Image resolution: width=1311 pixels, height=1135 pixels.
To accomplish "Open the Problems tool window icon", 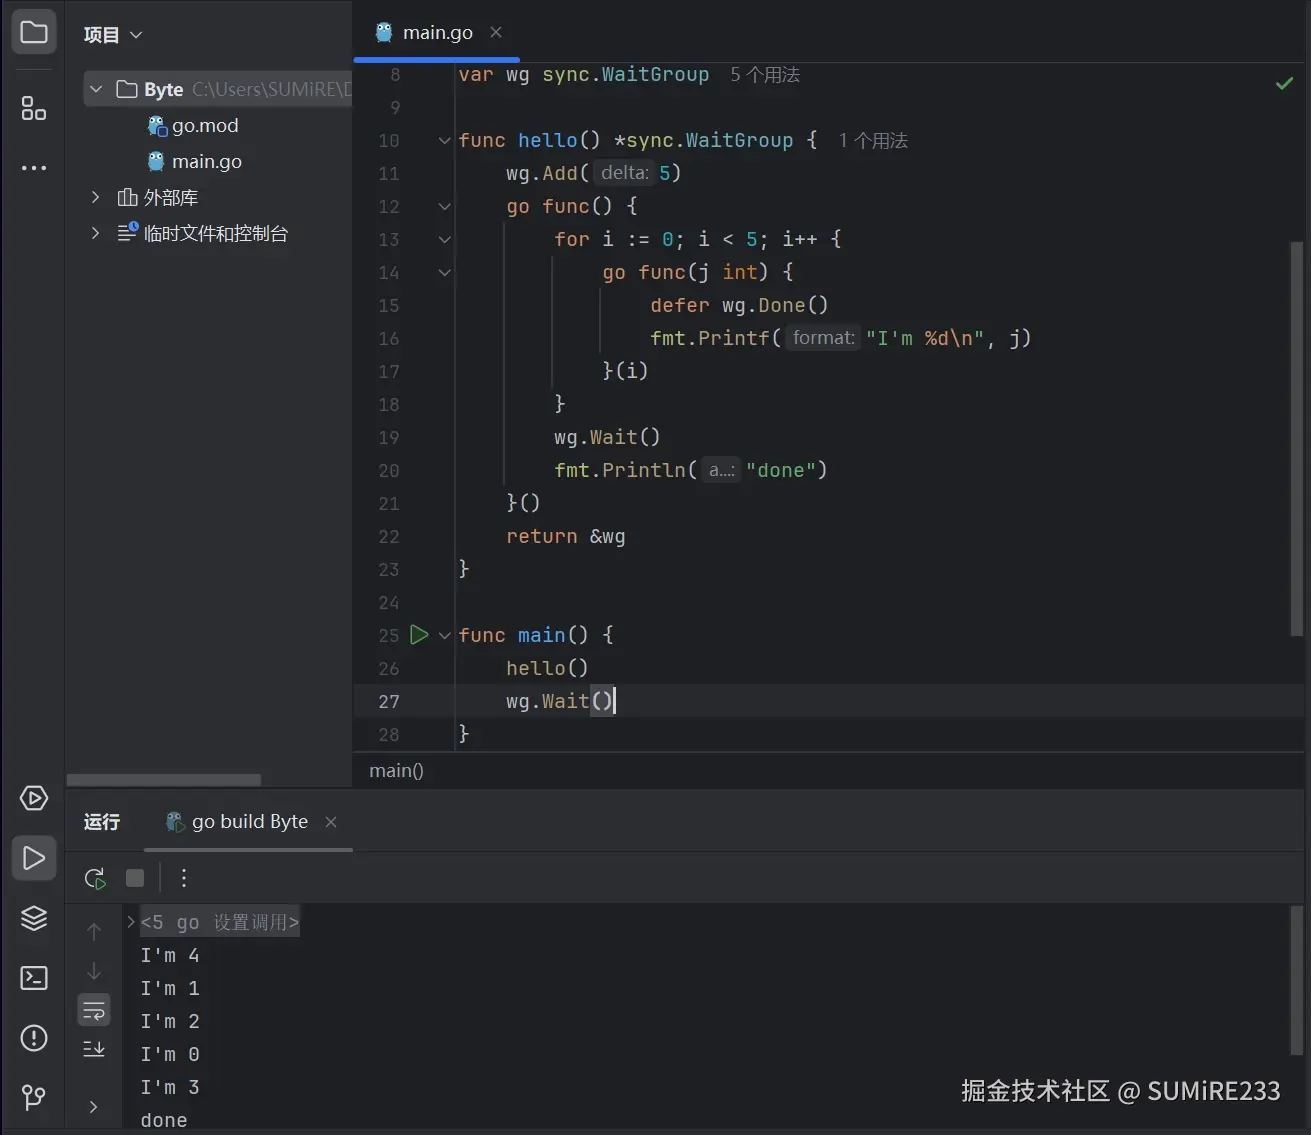I will pyautogui.click(x=34, y=1038).
